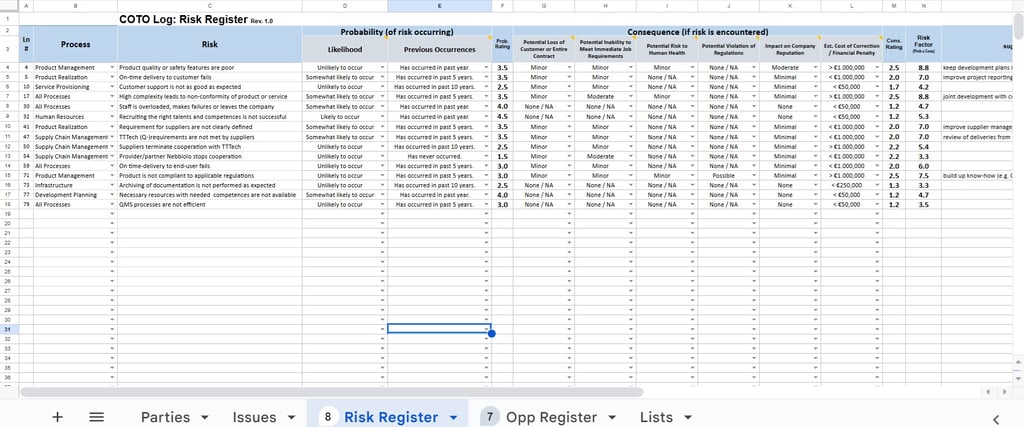Viewport: 1024px width, 427px height.
Task: Open Likelihood dropdown showing 'Likely to occur'
Action: (x=383, y=117)
